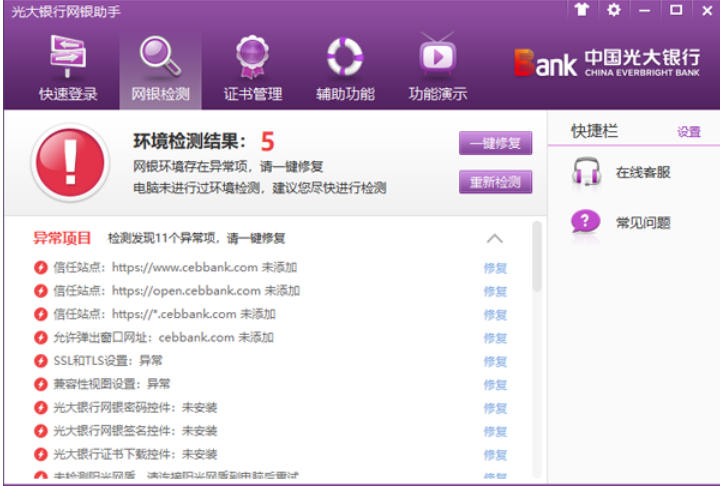Click text 允许弹出窗口网址: cebbank.com 未添加

tap(163, 338)
